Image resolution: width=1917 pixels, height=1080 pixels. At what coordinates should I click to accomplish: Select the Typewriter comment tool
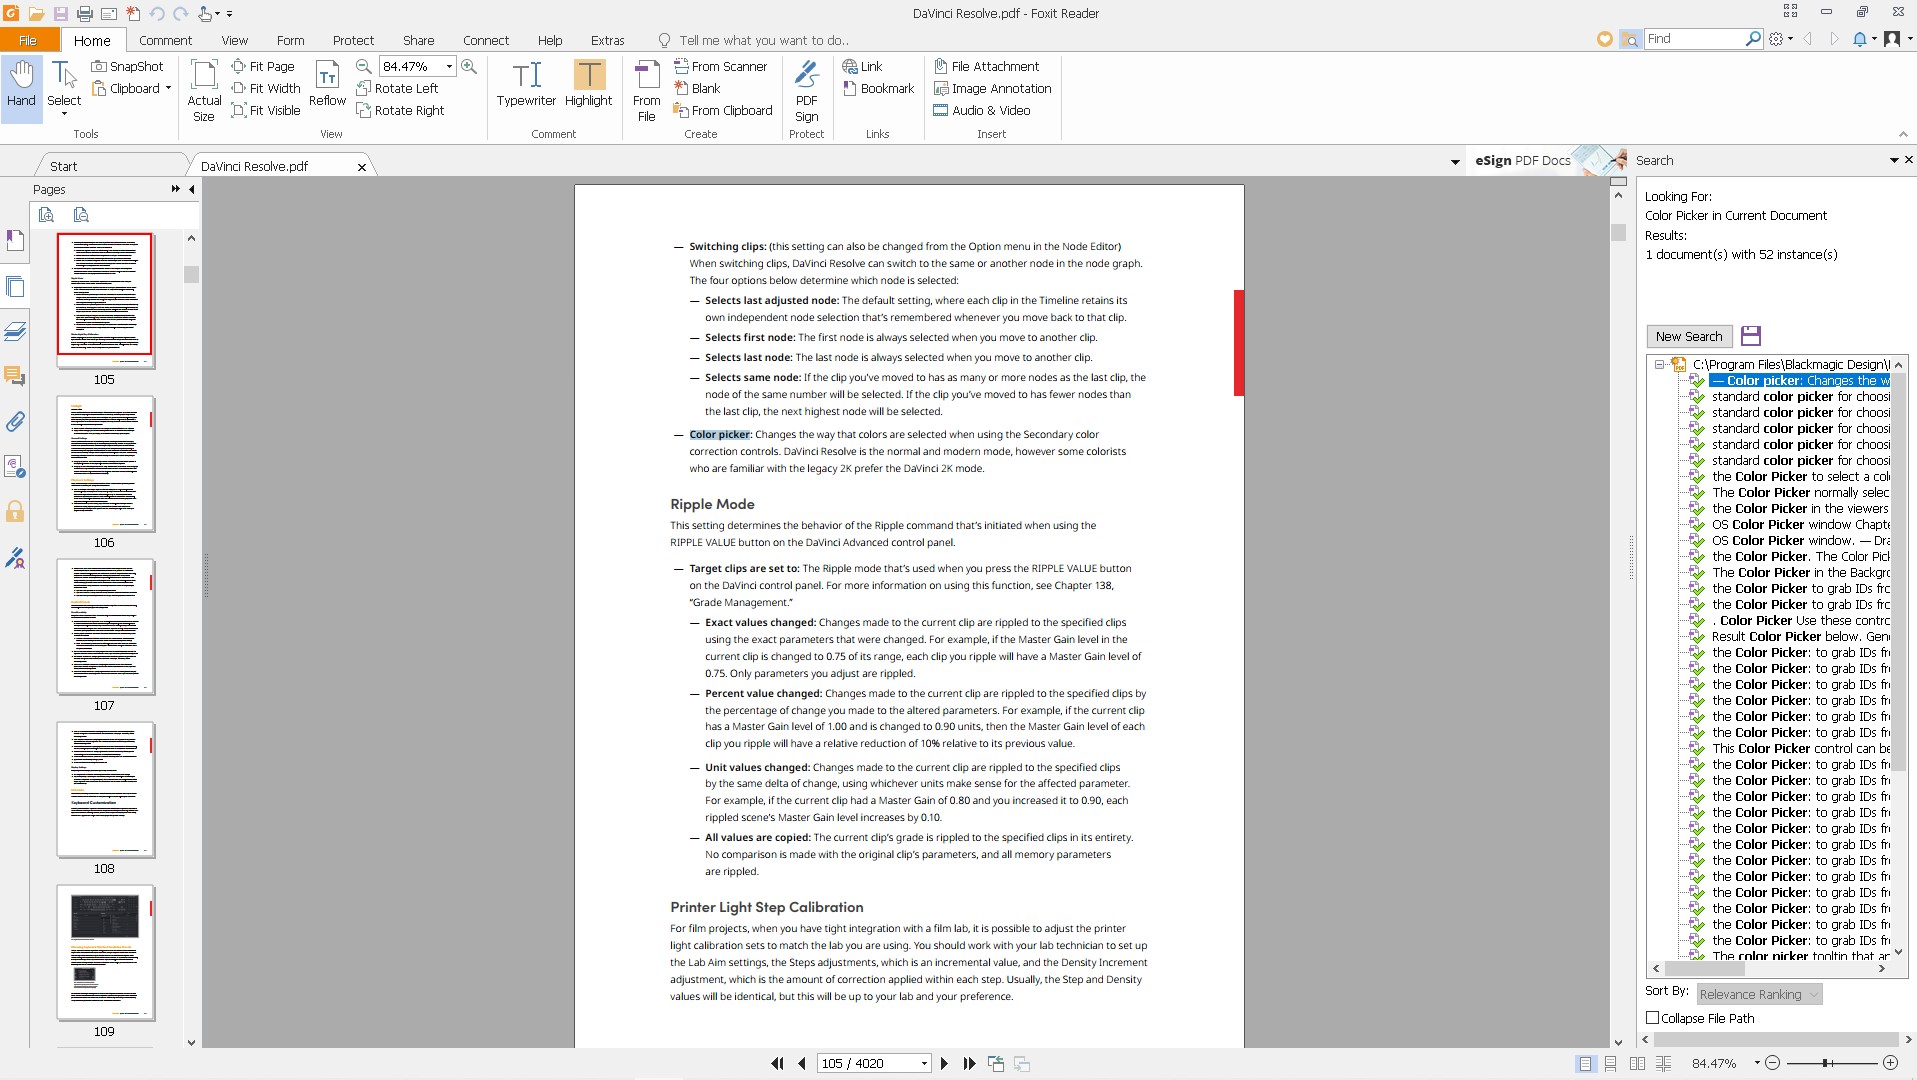[526, 84]
